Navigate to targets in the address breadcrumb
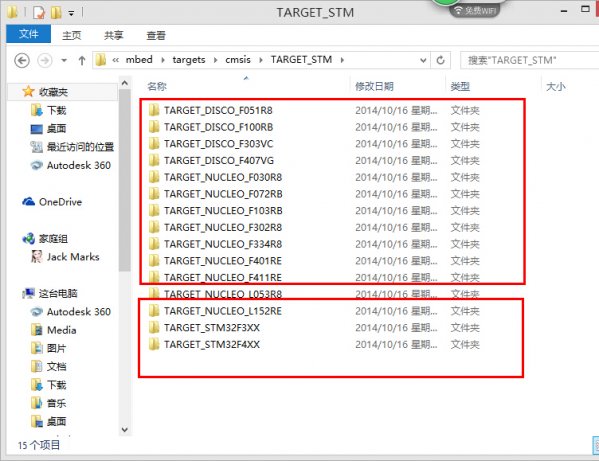 click(189, 60)
